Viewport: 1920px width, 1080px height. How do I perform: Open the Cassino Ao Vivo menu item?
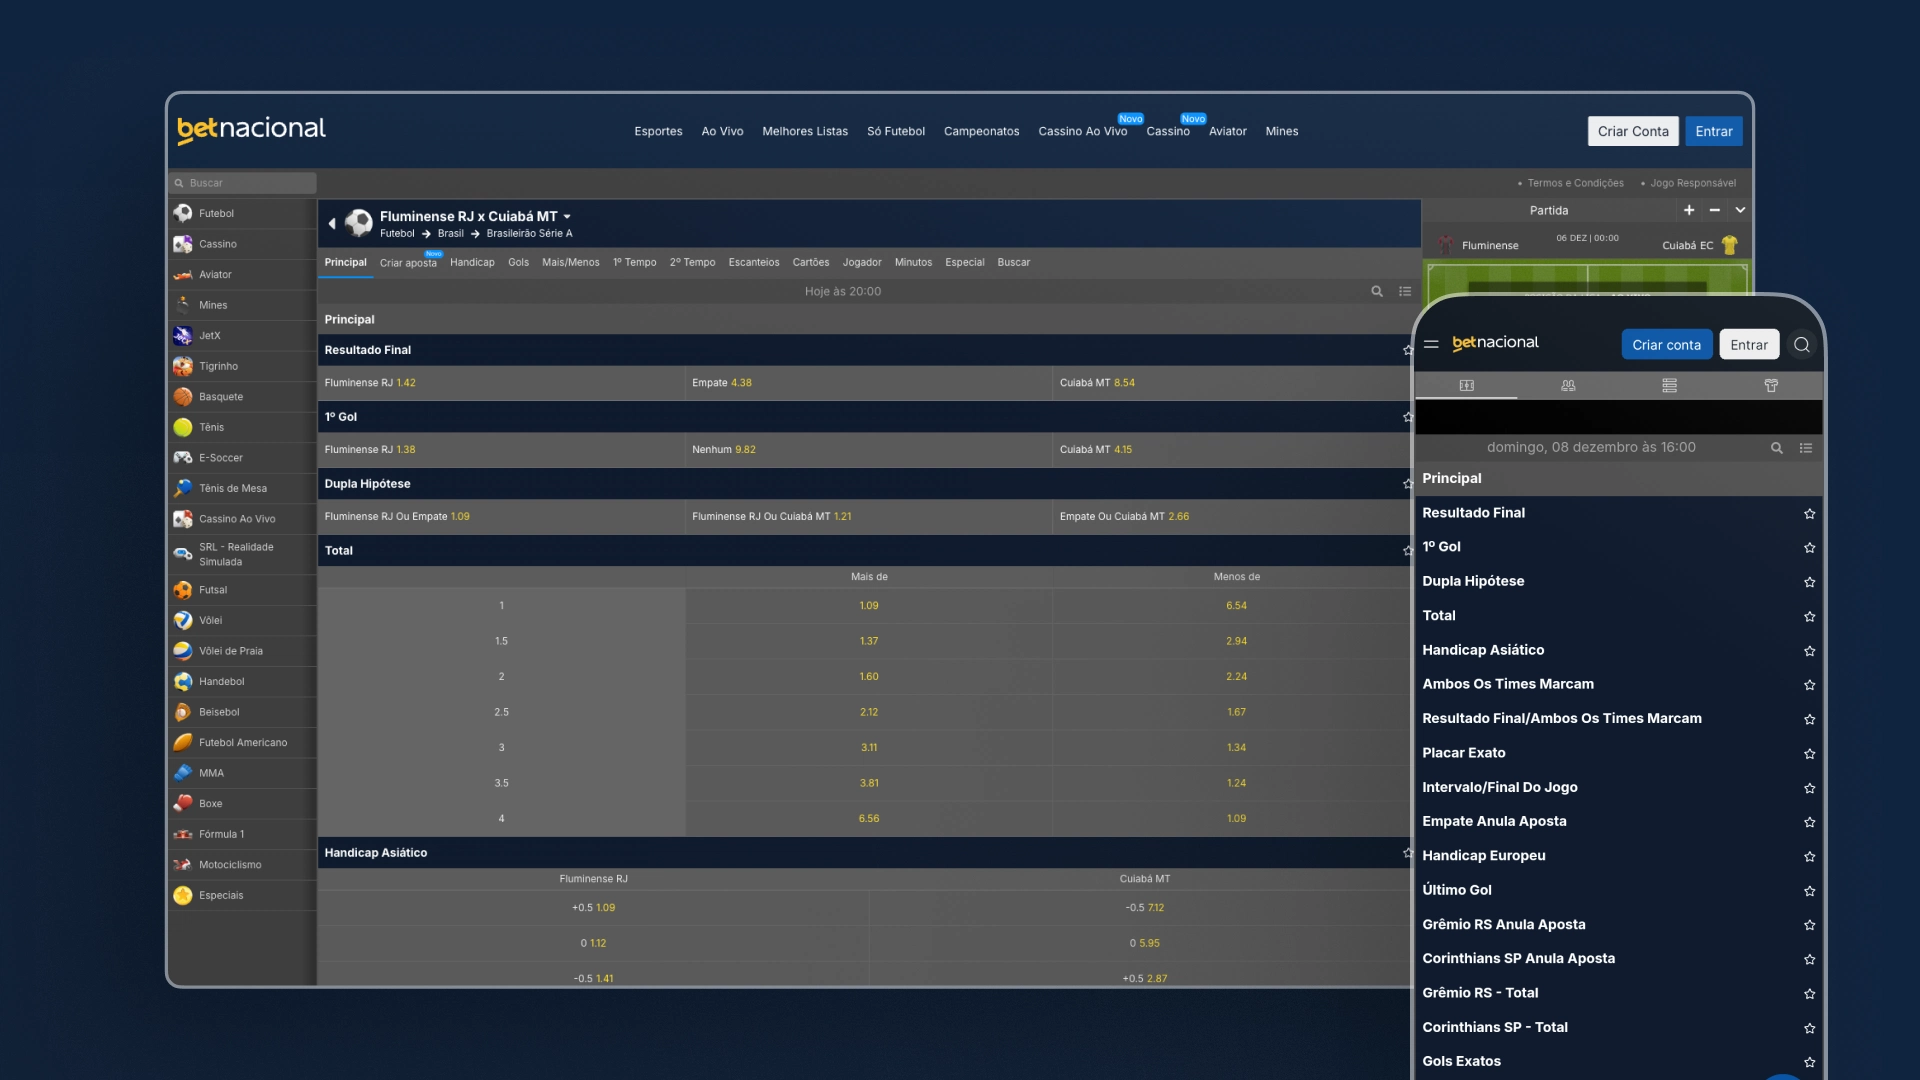click(1083, 132)
